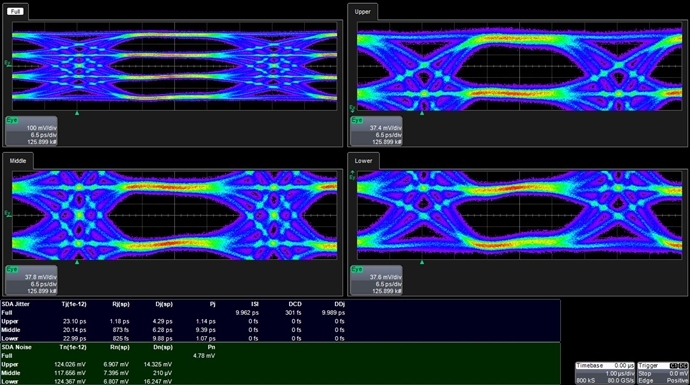This screenshot has height=385, width=690.
Task: Switch to the Full eye tab
Action: coord(15,11)
